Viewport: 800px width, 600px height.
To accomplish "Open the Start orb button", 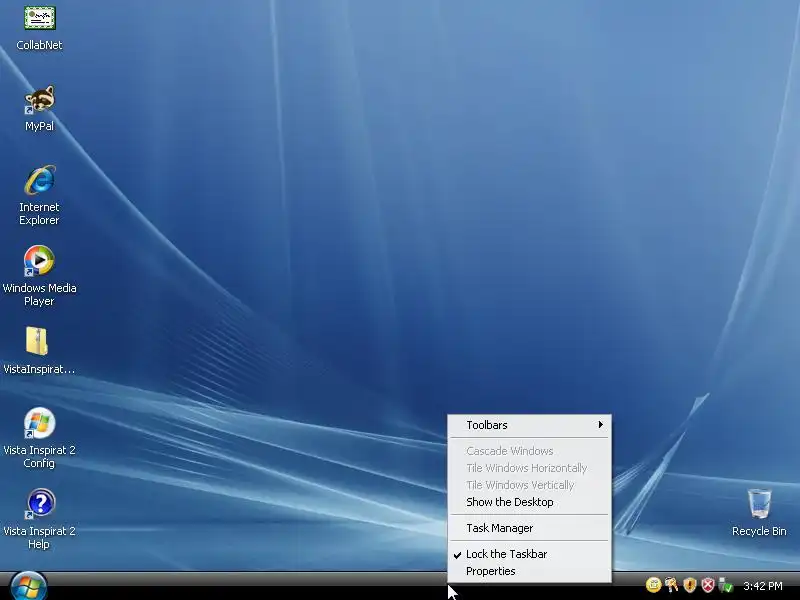I will (x=28, y=587).
